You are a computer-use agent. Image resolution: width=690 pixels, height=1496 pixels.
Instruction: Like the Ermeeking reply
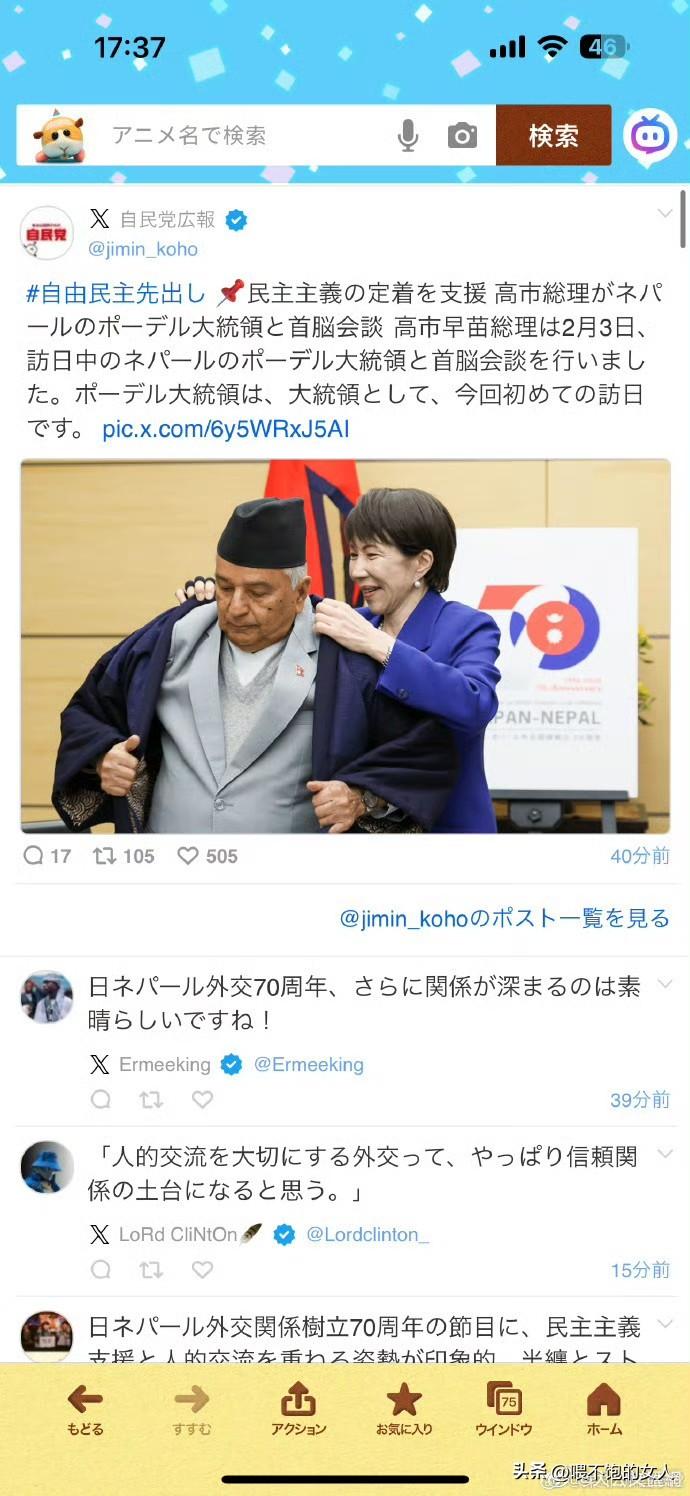tap(203, 1100)
